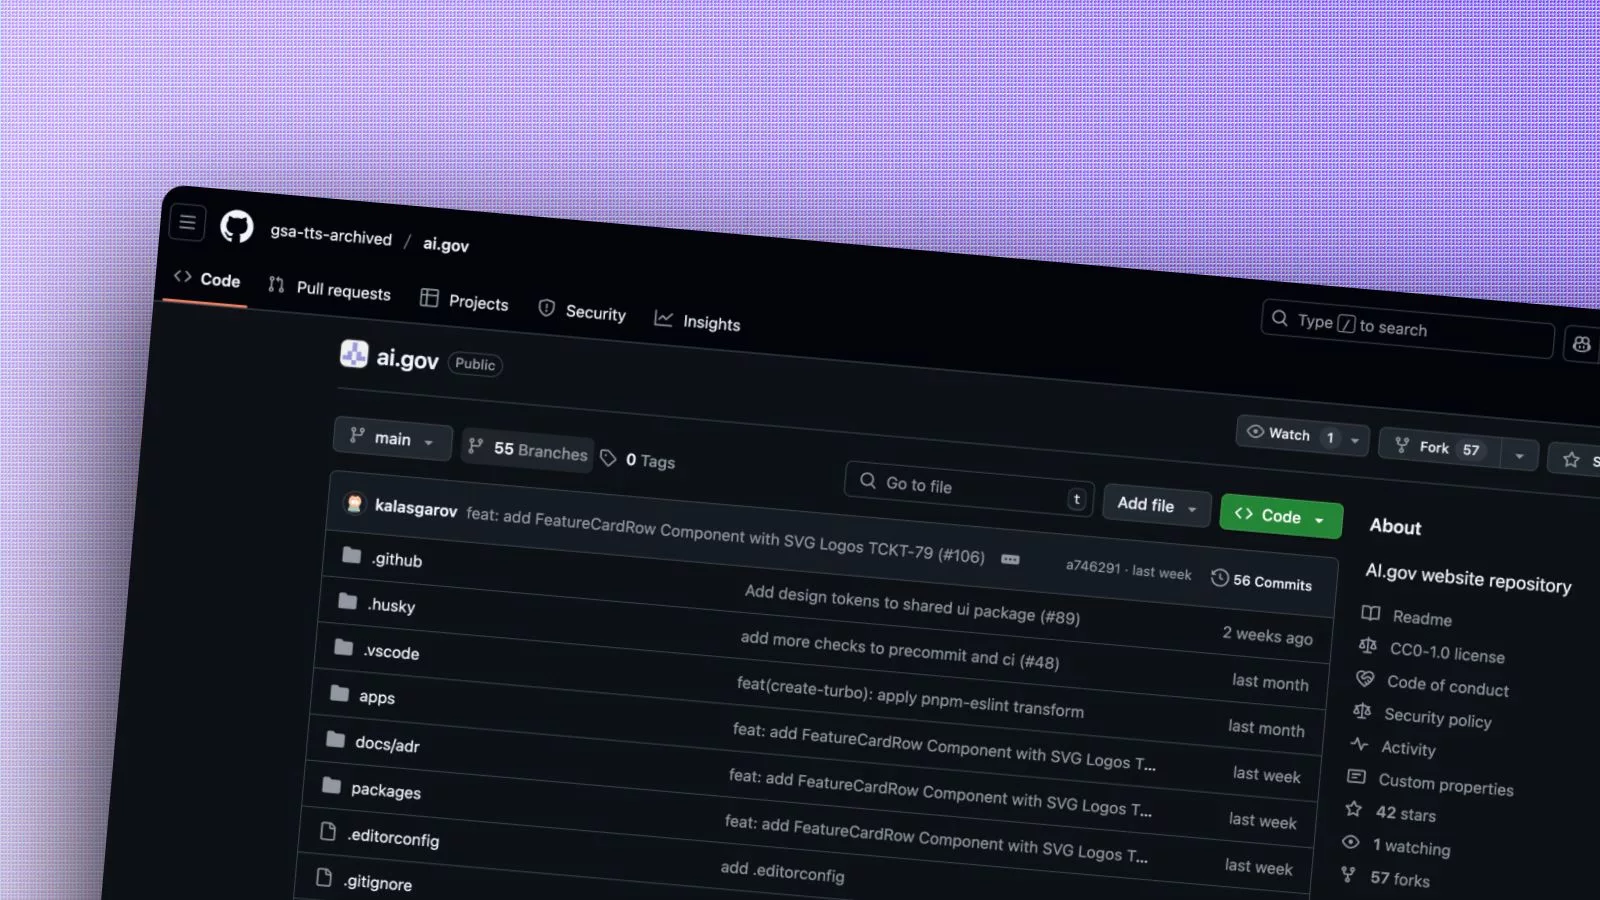The height and width of the screenshot is (900, 1600).
Task: Click the .github folder icon
Action: coord(351,555)
